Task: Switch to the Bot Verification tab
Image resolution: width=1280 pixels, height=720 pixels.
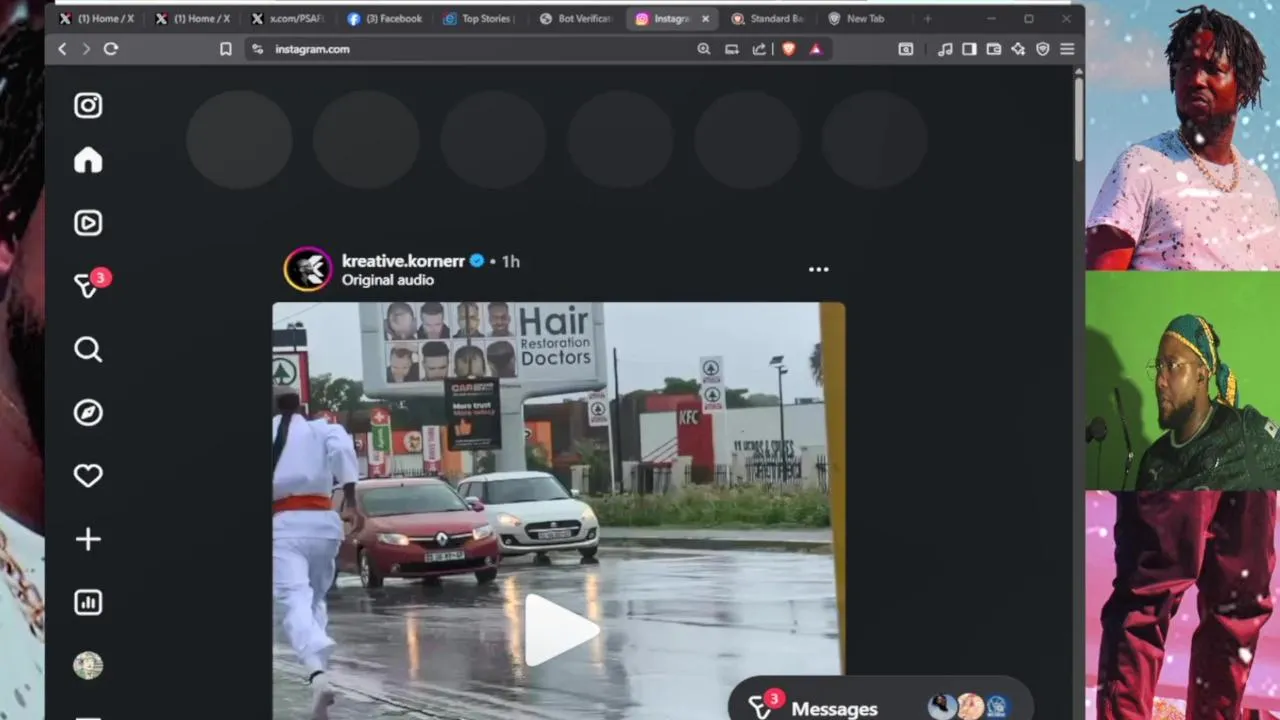Action: click(x=576, y=18)
